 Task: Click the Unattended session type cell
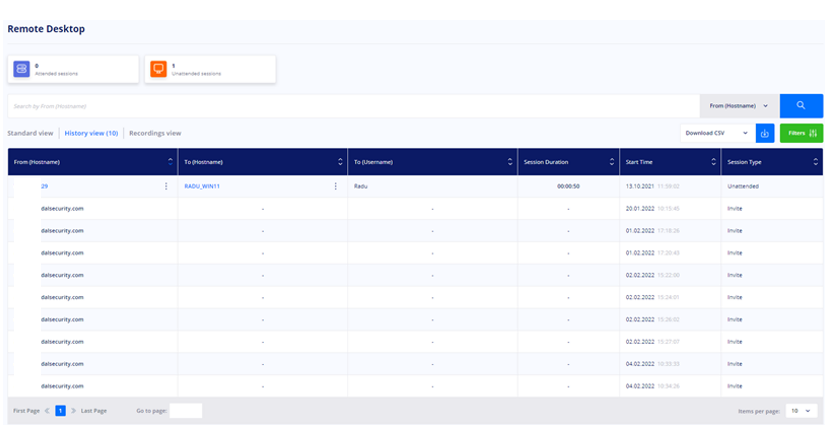pyautogui.click(x=743, y=186)
